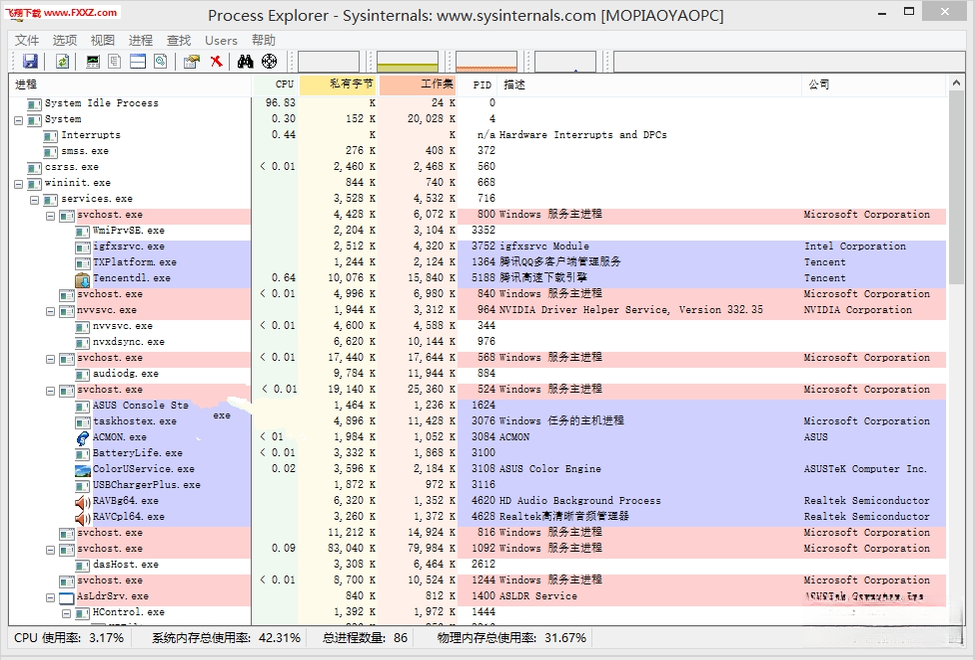Screen dimensions: 975x660
Task: Open the Users menu
Action: (221, 40)
